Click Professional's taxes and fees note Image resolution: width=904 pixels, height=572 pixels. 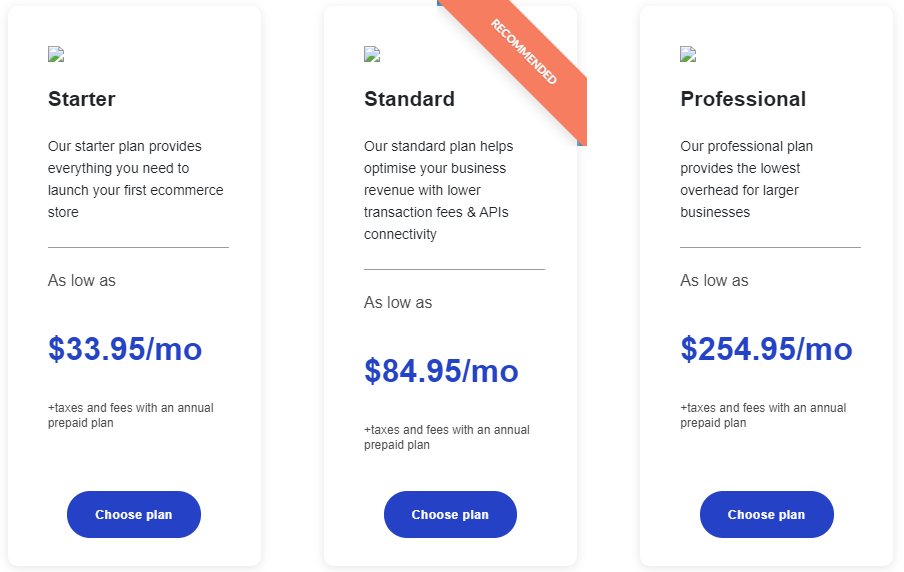tap(763, 415)
